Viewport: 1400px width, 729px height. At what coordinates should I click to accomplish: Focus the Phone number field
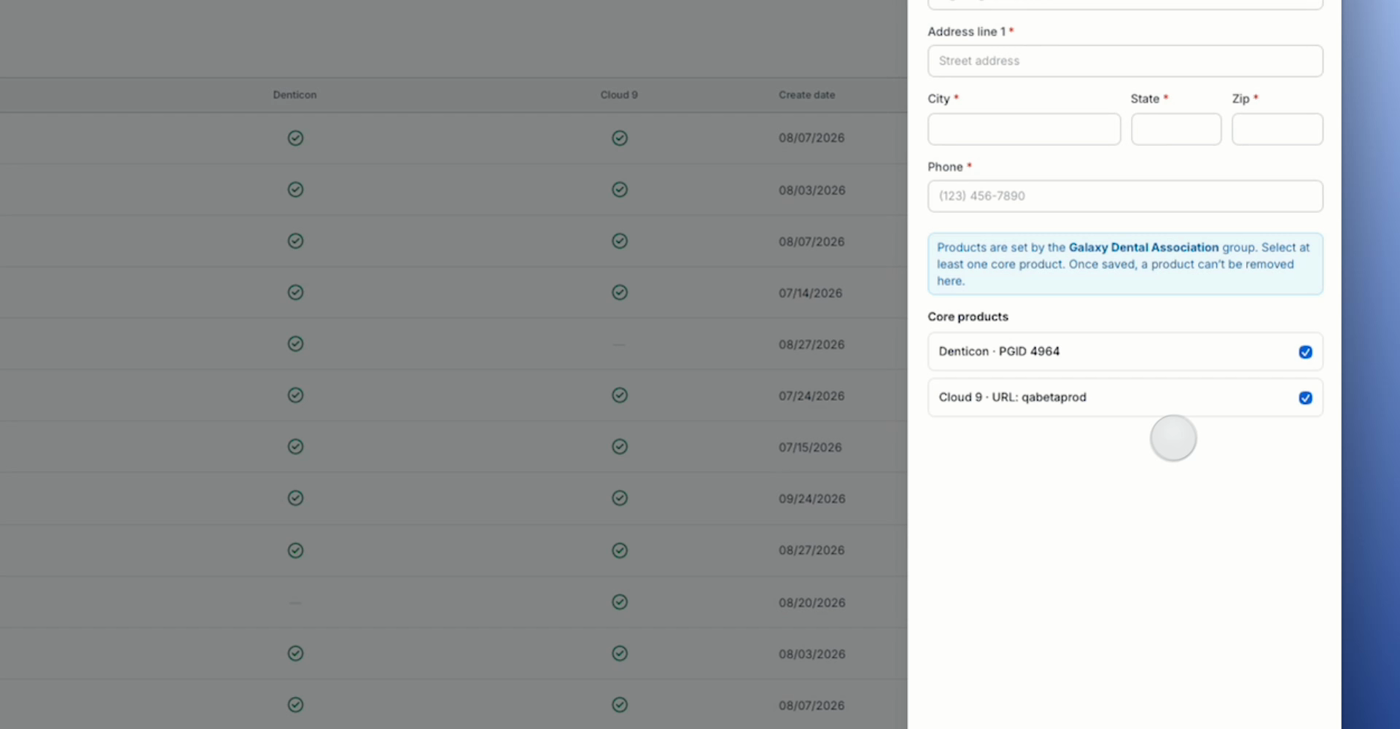[1125, 196]
